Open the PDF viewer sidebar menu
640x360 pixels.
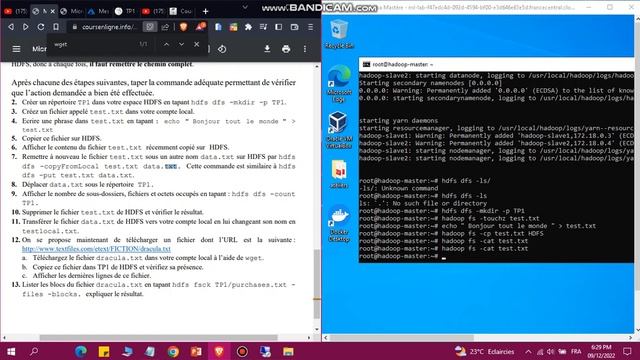(16, 49)
